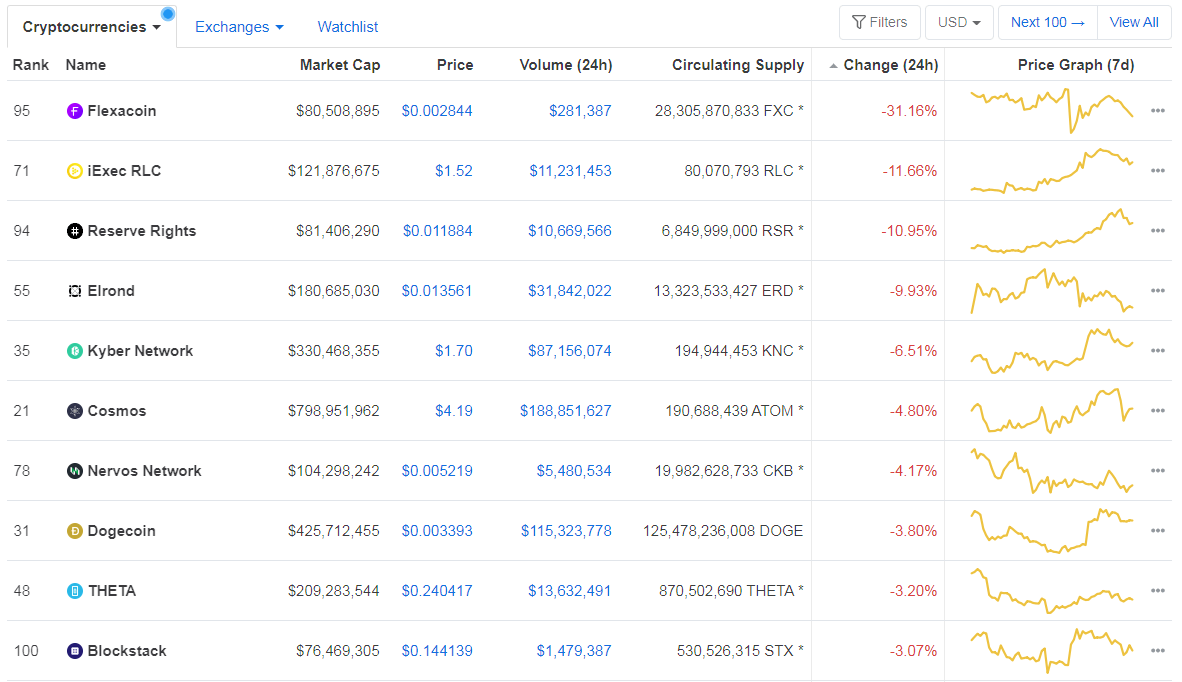
Task: Sort table by Volume (24h) column
Action: pos(566,65)
